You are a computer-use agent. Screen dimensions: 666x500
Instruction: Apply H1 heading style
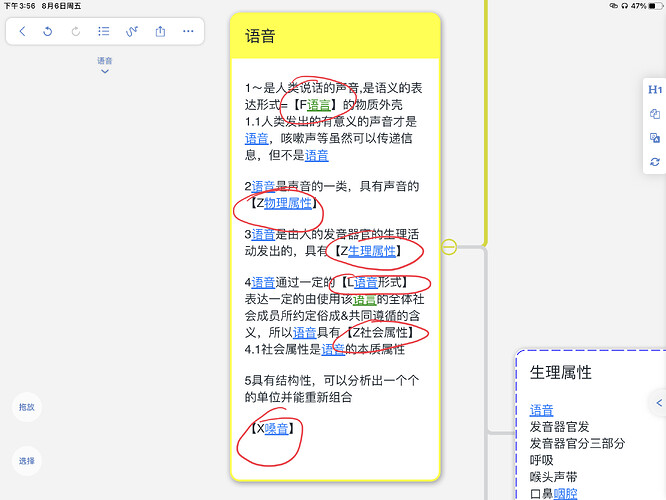655,90
